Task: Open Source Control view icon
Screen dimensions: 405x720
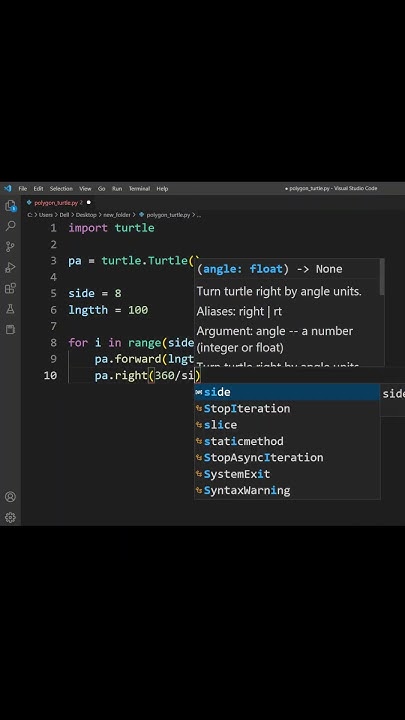Action: 10,247
